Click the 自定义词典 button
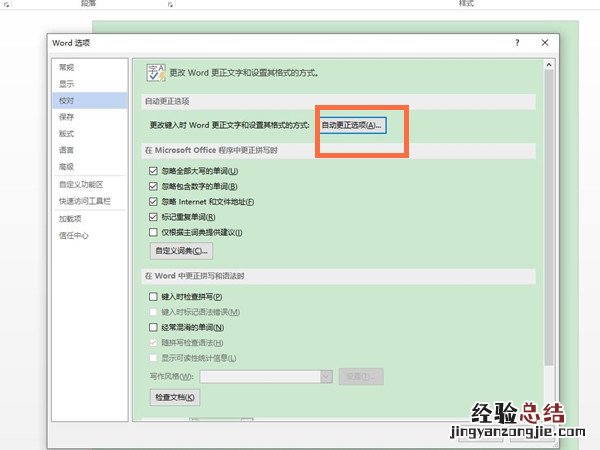The width and height of the screenshot is (600, 450). click(x=177, y=251)
